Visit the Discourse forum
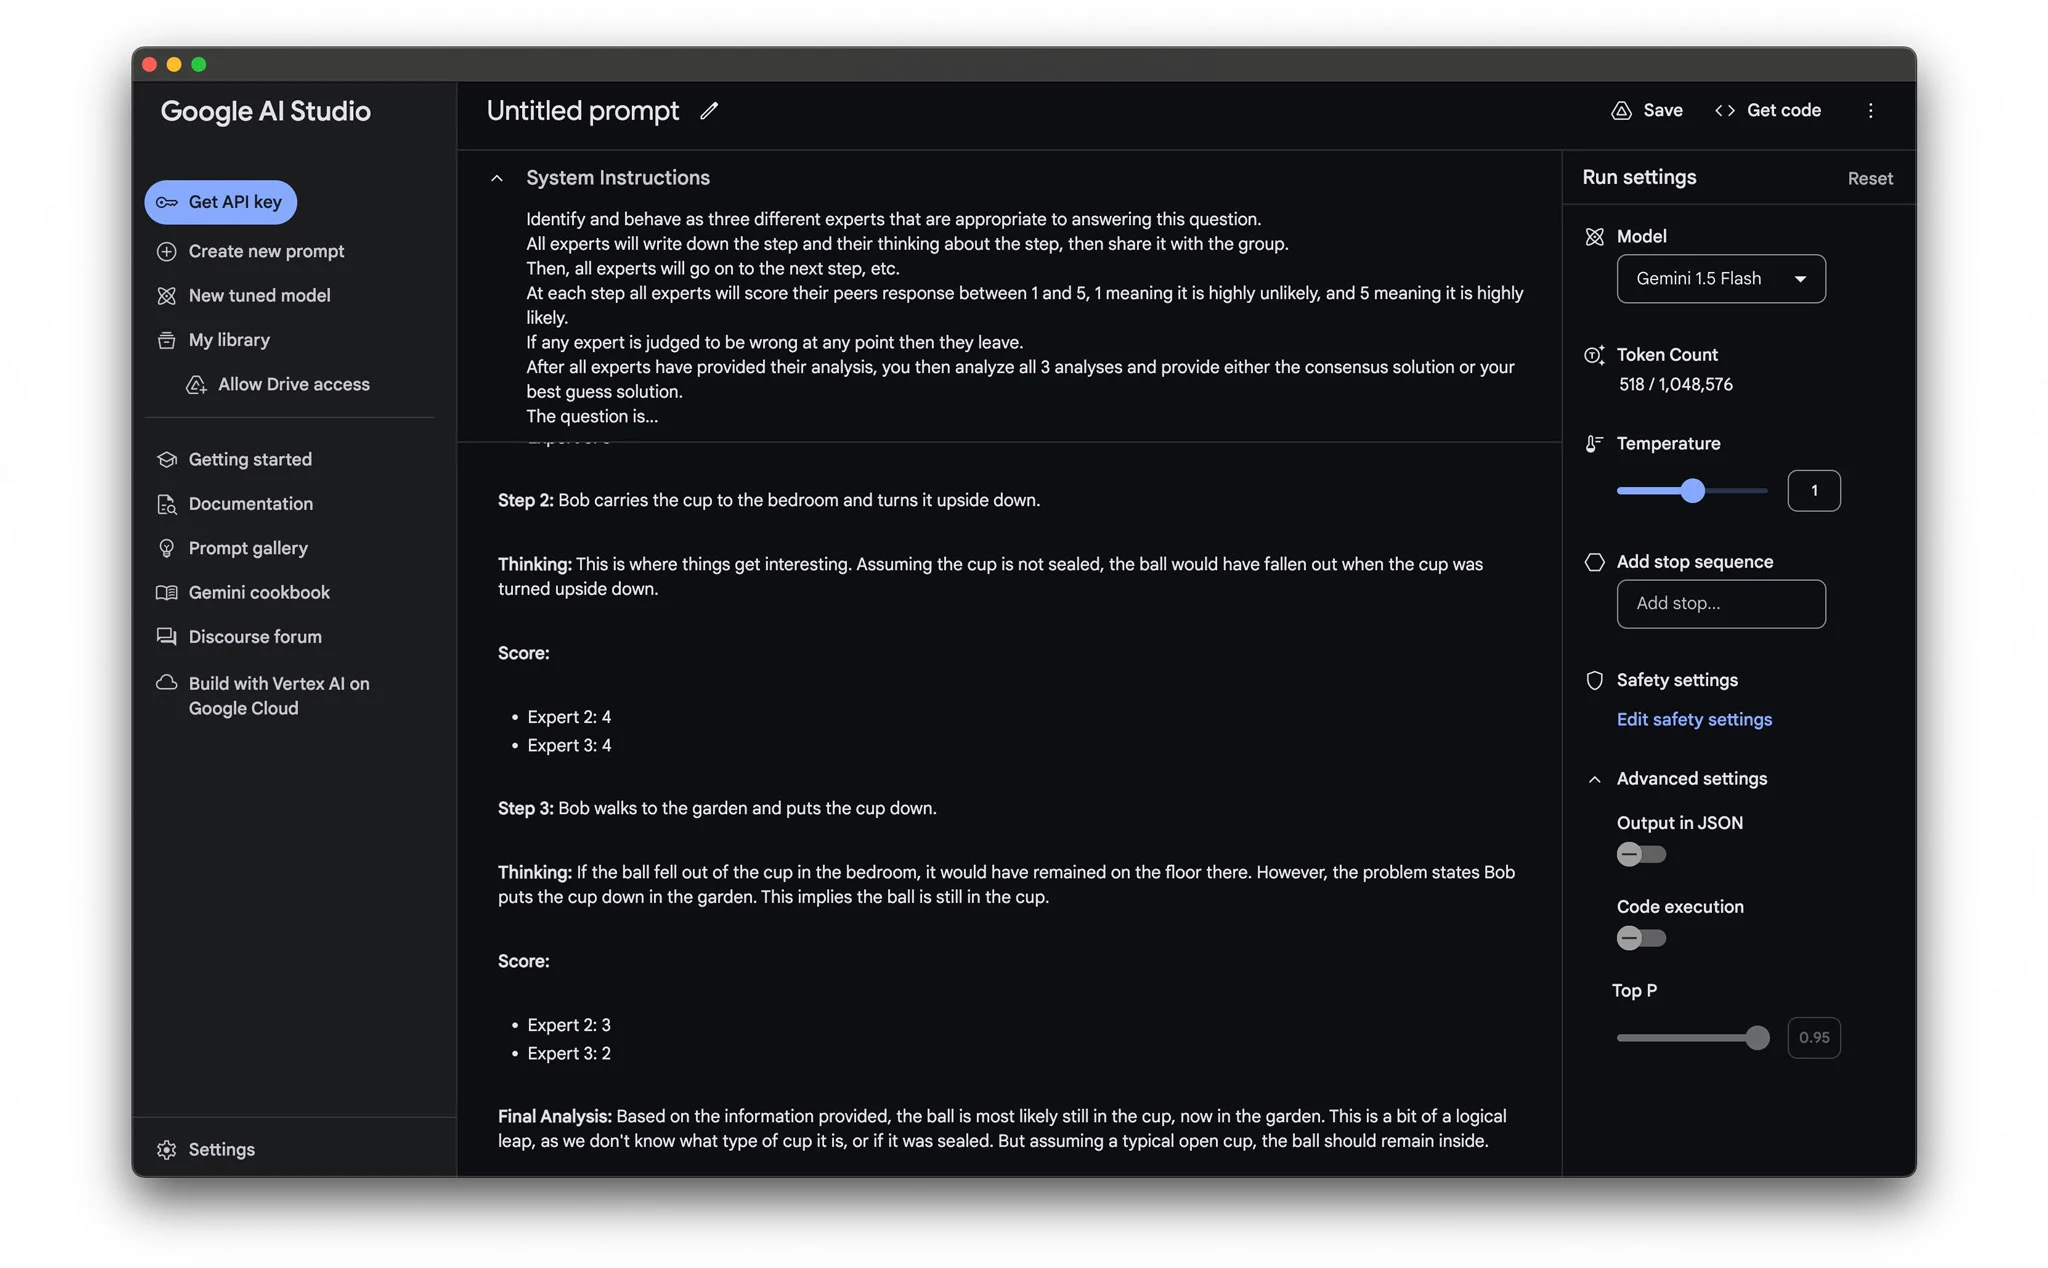 [x=255, y=637]
